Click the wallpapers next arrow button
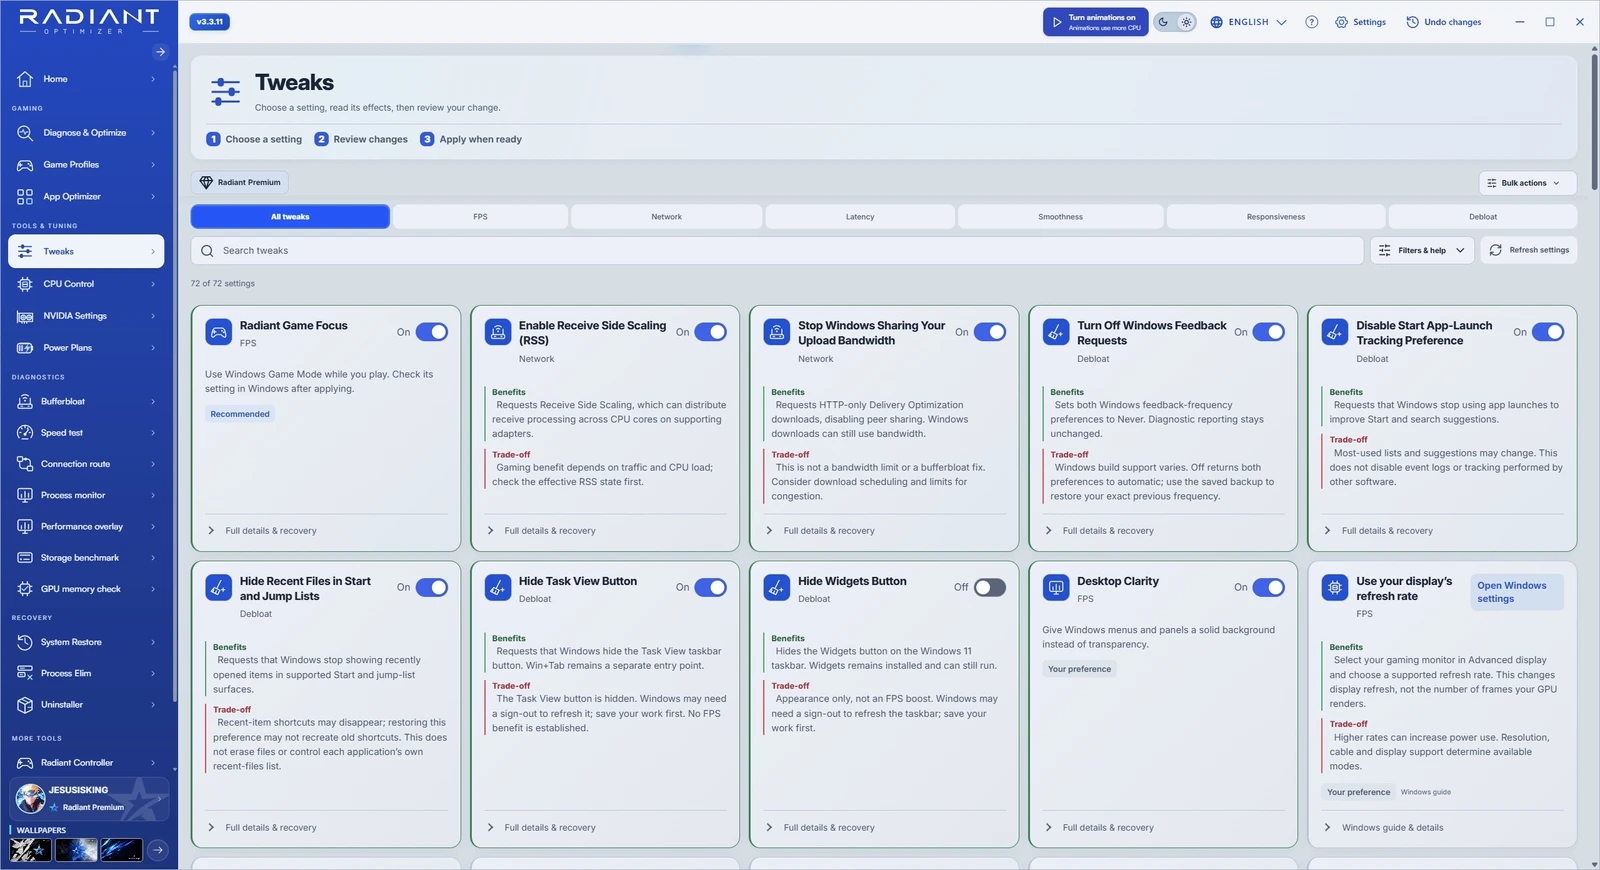Screen dimensions: 1600x870 [158, 850]
